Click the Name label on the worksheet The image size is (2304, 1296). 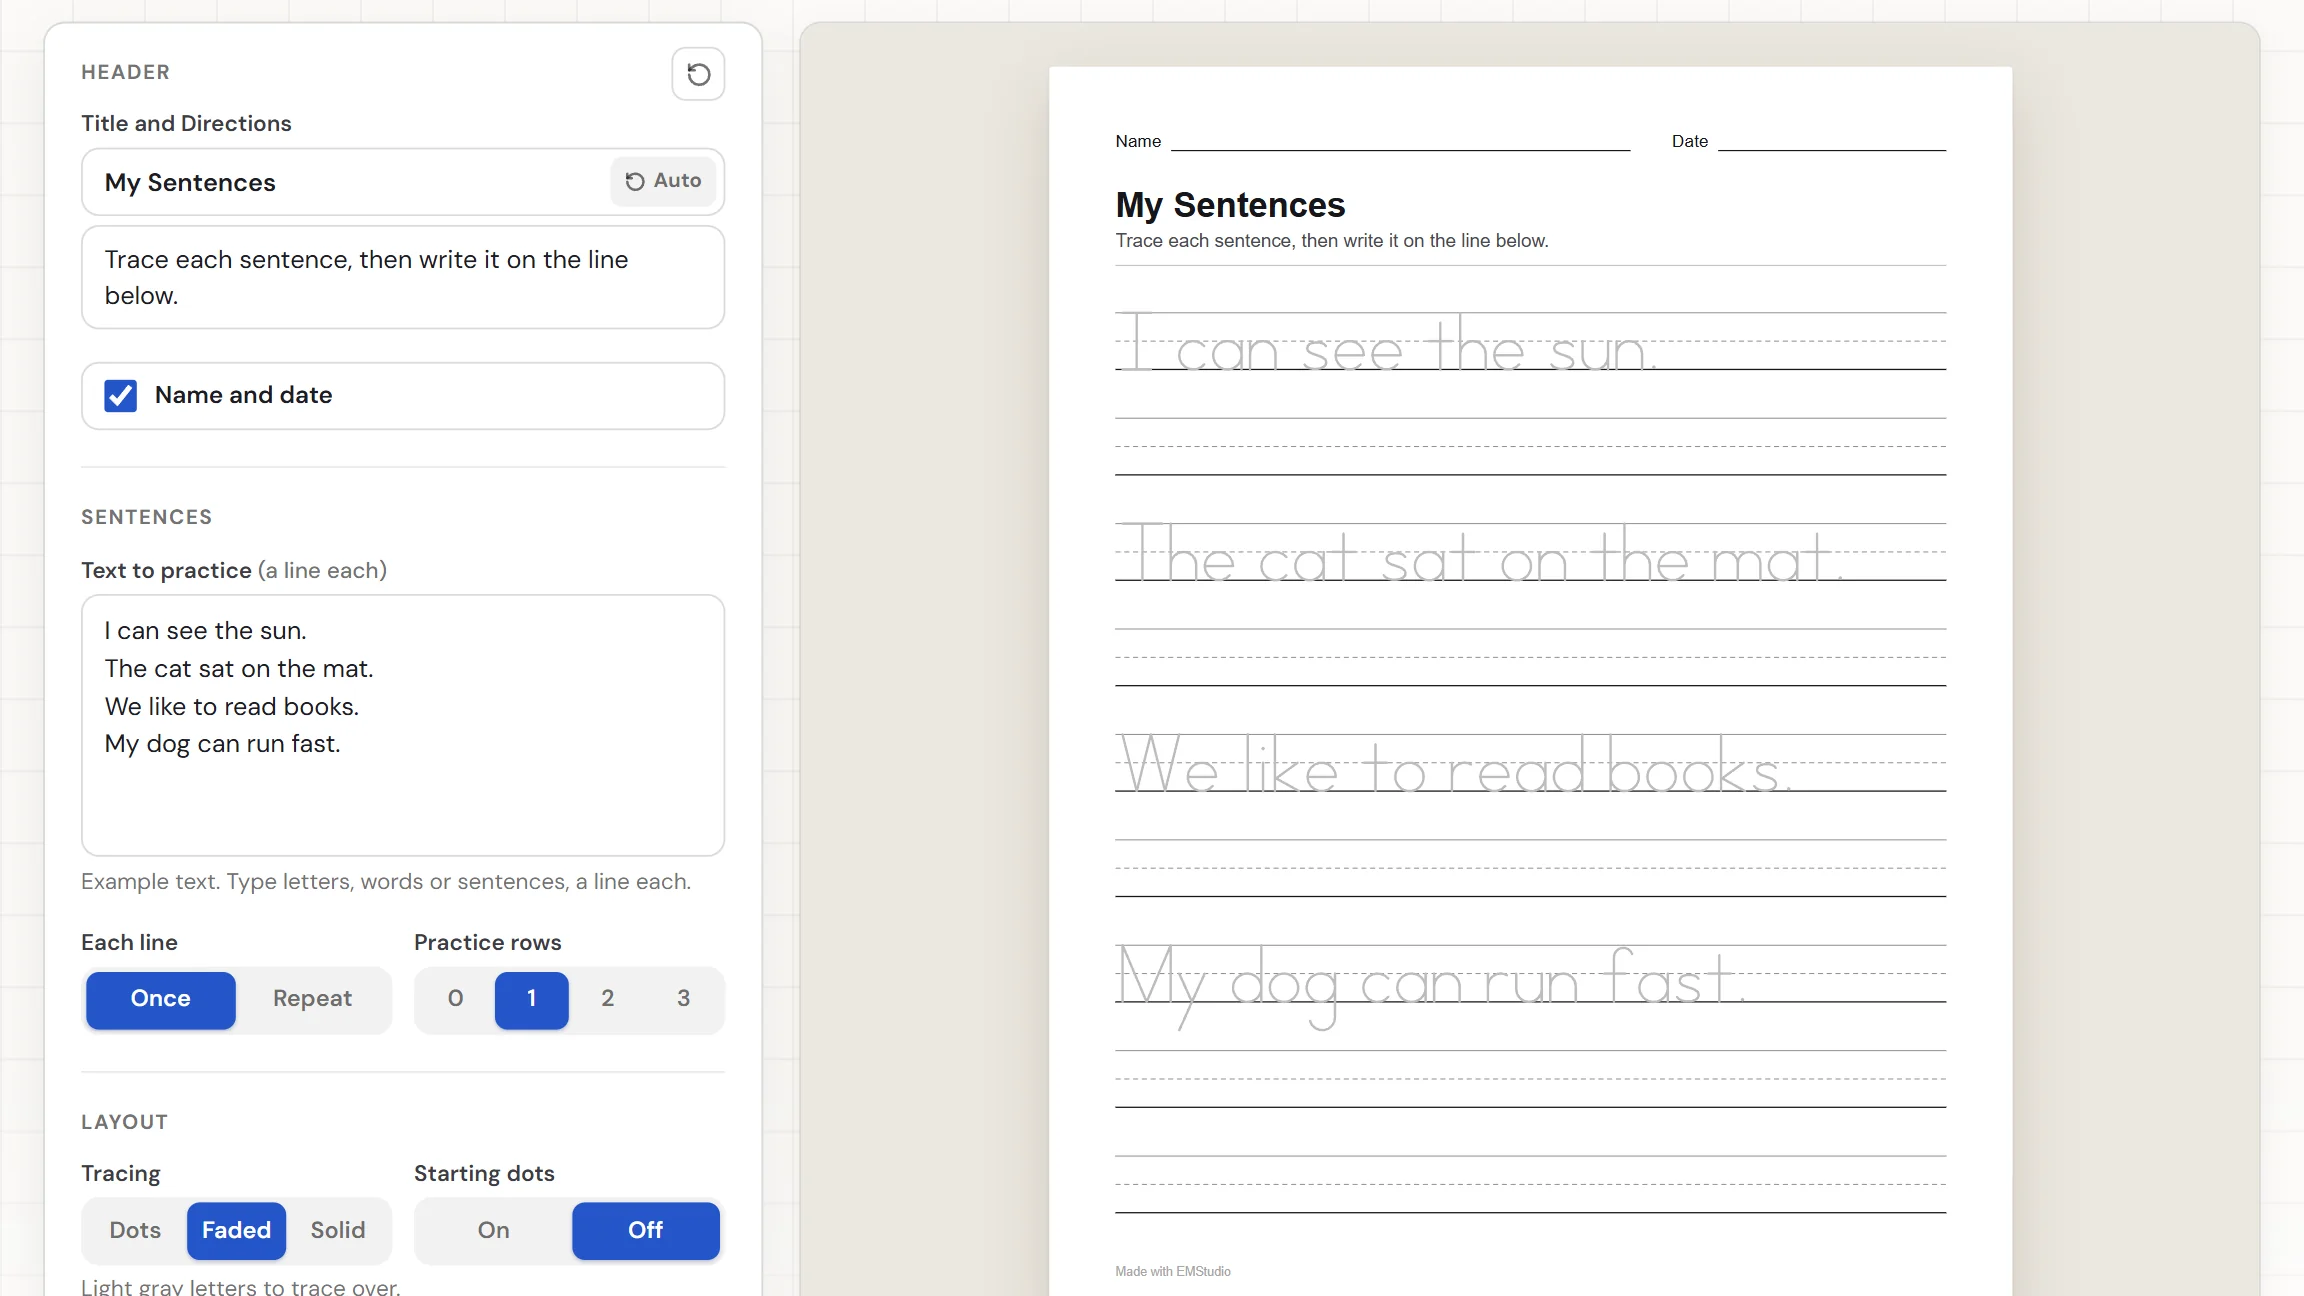coord(1138,142)
